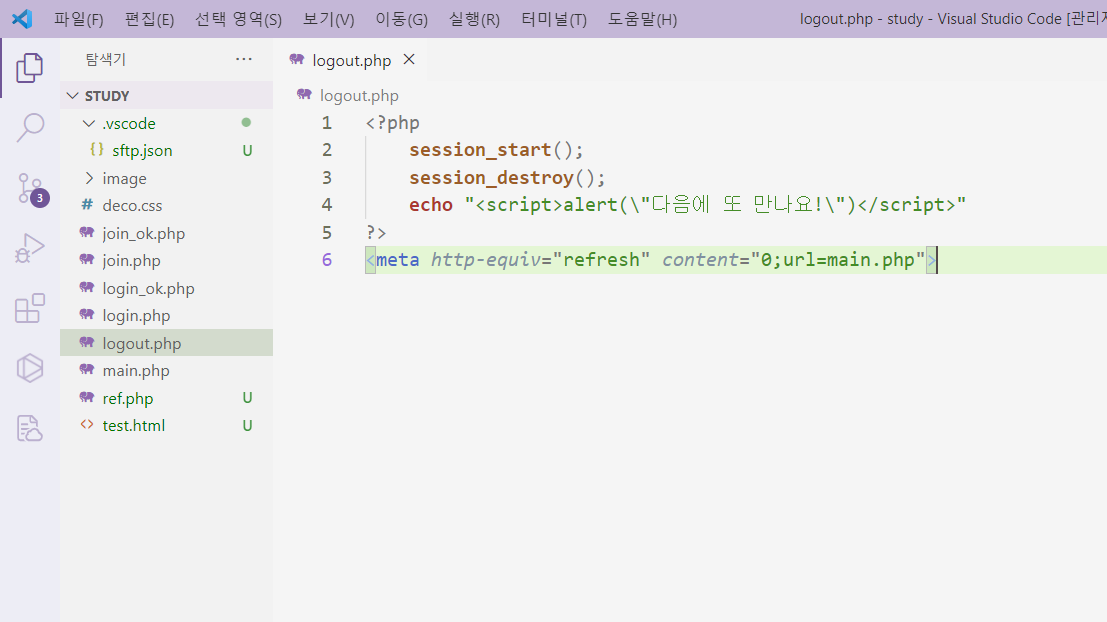Screen dimensions: 1107x622
Task: Click the content attribute on line 6
Action: [700, 260]
